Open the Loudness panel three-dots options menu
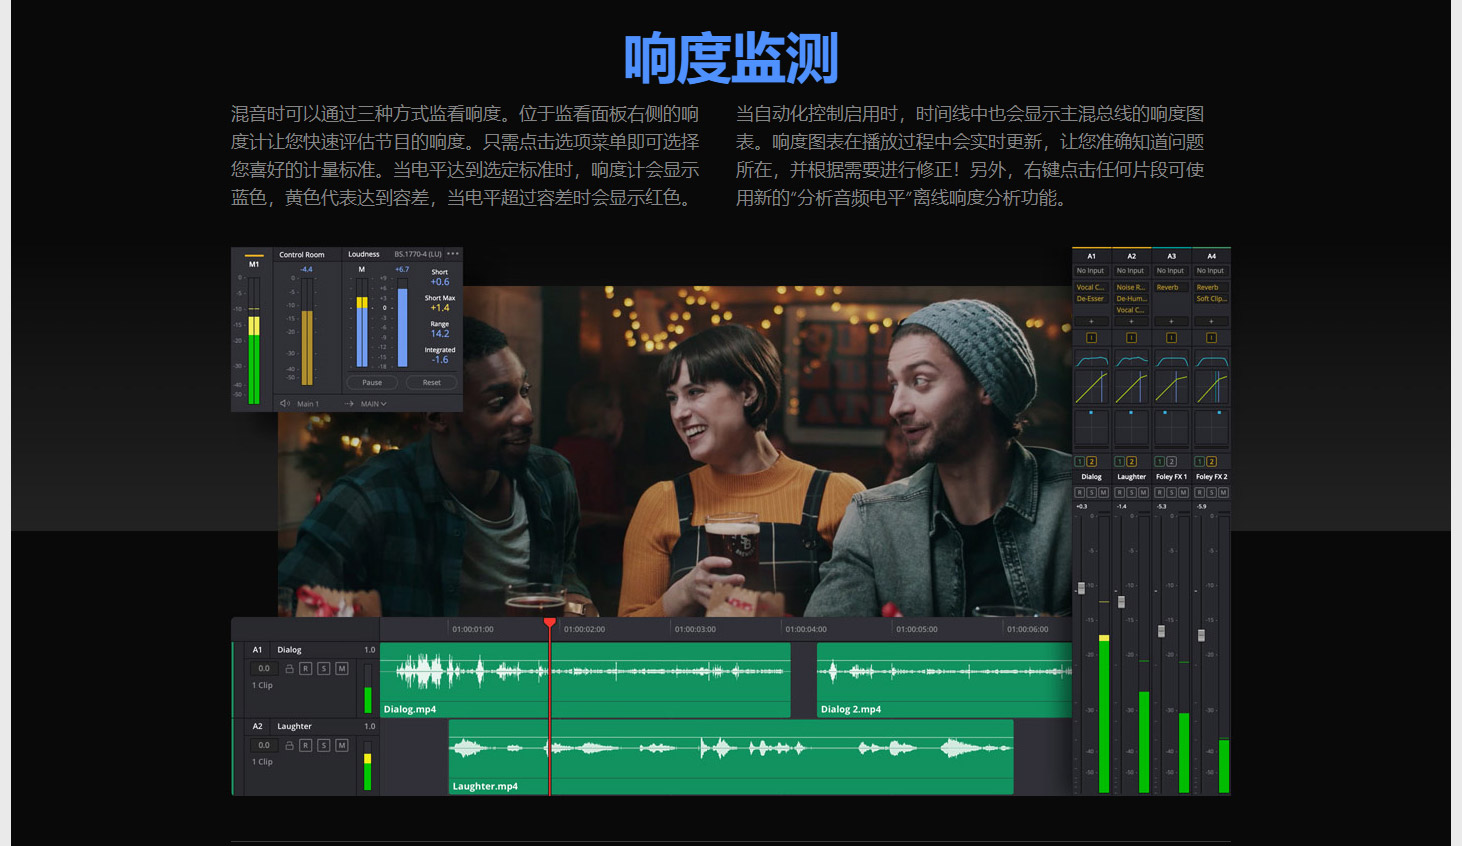This screenshot has width=1462, height=846. coord(453,254)
